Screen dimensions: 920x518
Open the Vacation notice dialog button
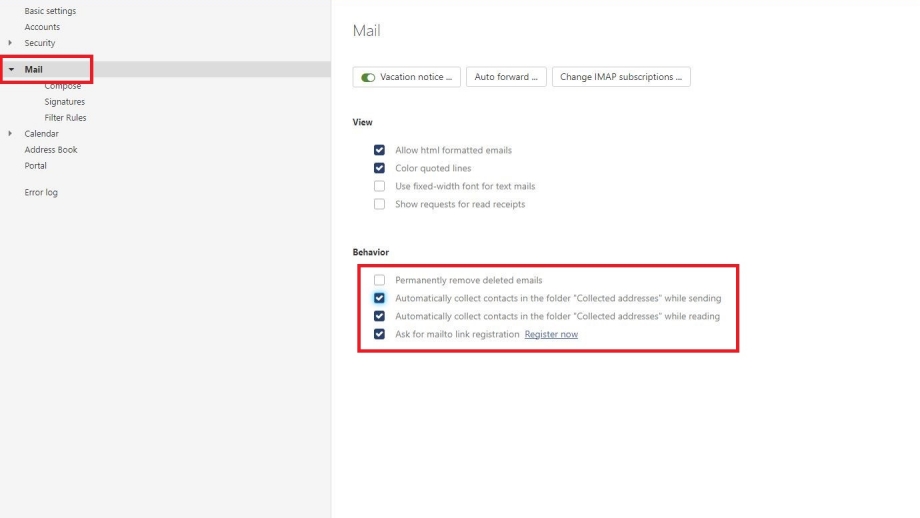[407, 77]
